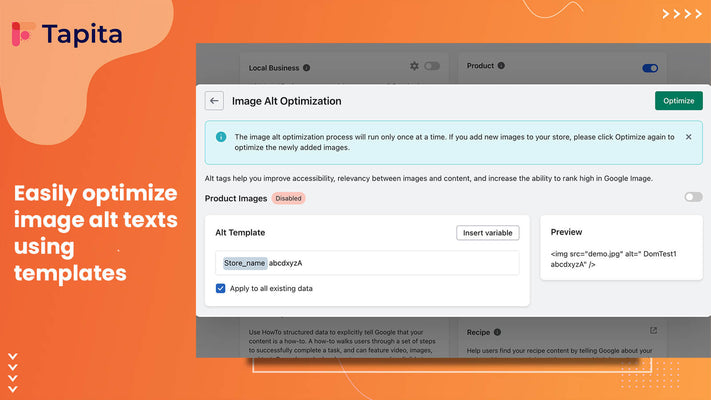Turn off the Product toggle
Viewport: 711px width, 400px height.
pos(650,68)
